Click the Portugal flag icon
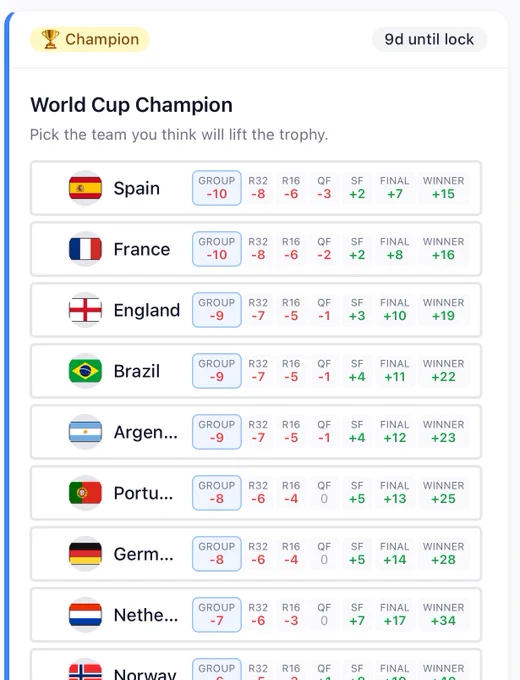This screenshot has width=520, height=680. [85, 493]
